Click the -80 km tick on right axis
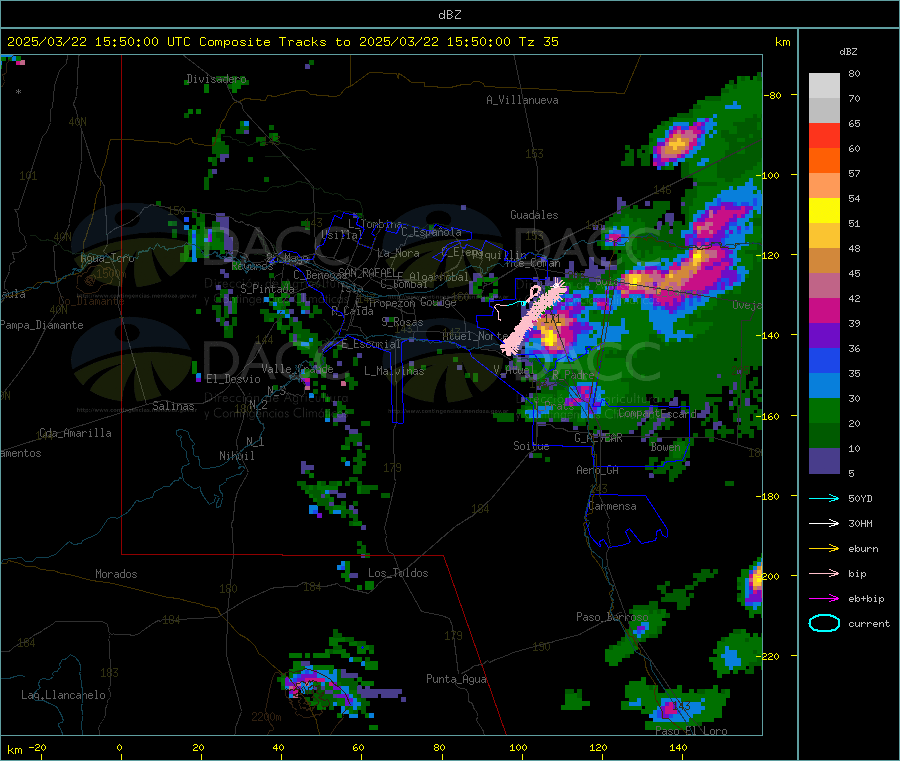 [x=773, y=95]
